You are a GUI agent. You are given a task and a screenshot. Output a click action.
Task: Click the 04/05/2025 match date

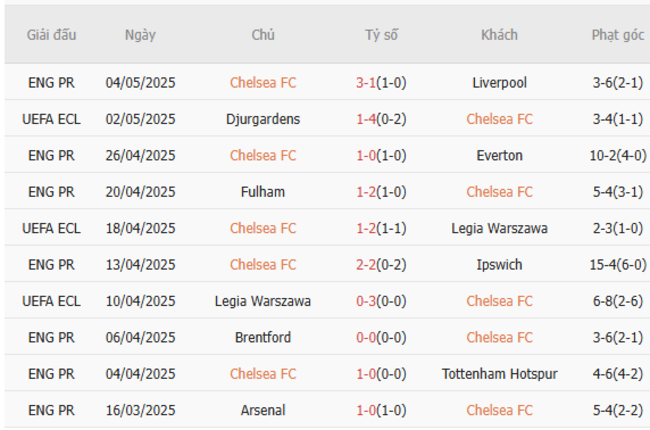click(x=140, y=83)
